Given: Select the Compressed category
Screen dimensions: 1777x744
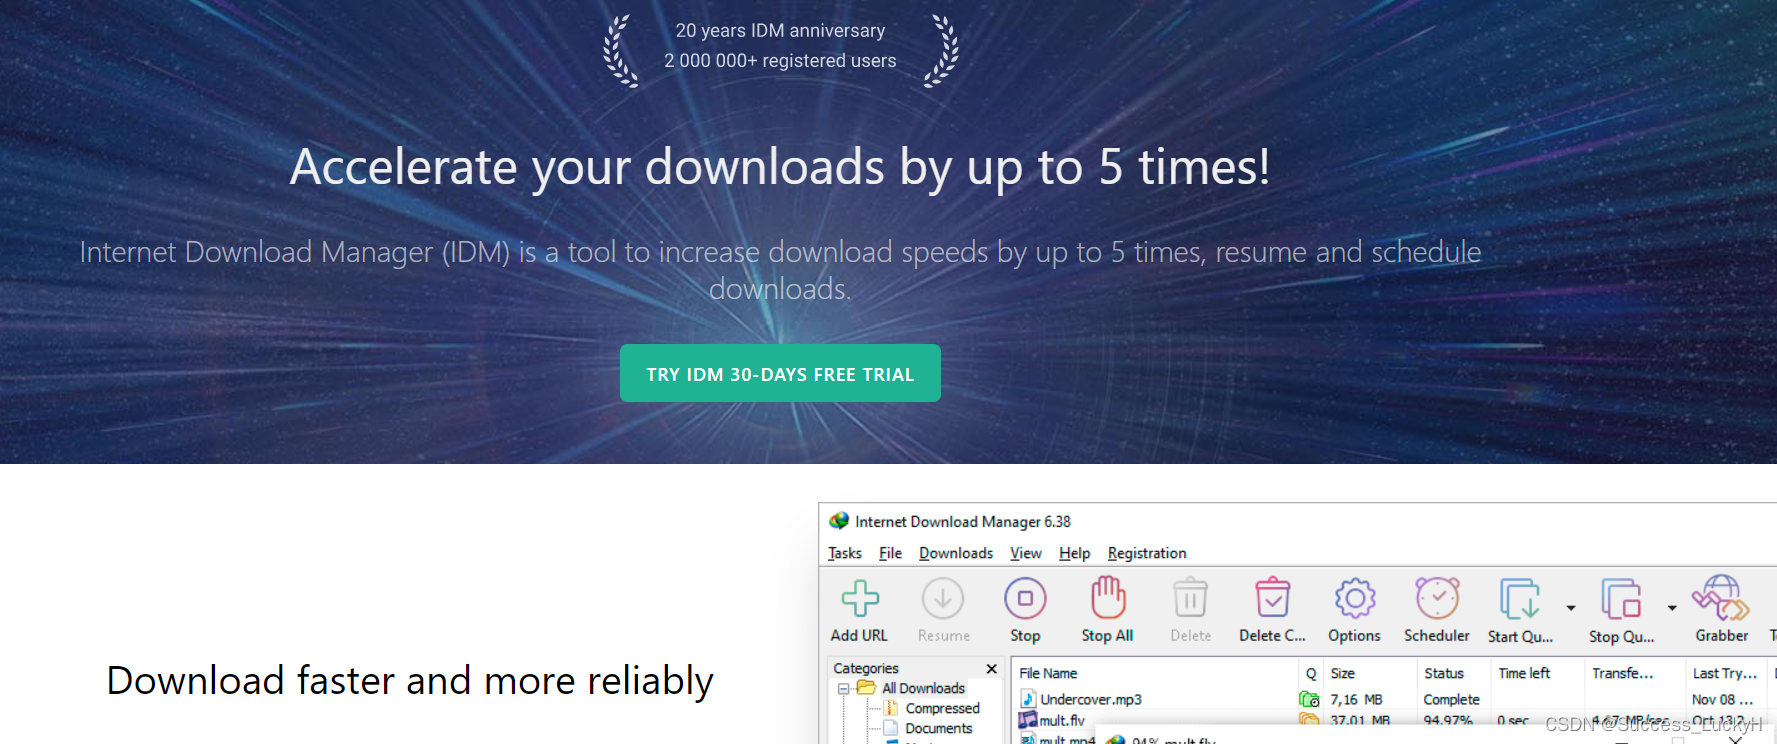Looking at the screenshot, I should coord(942,708).
